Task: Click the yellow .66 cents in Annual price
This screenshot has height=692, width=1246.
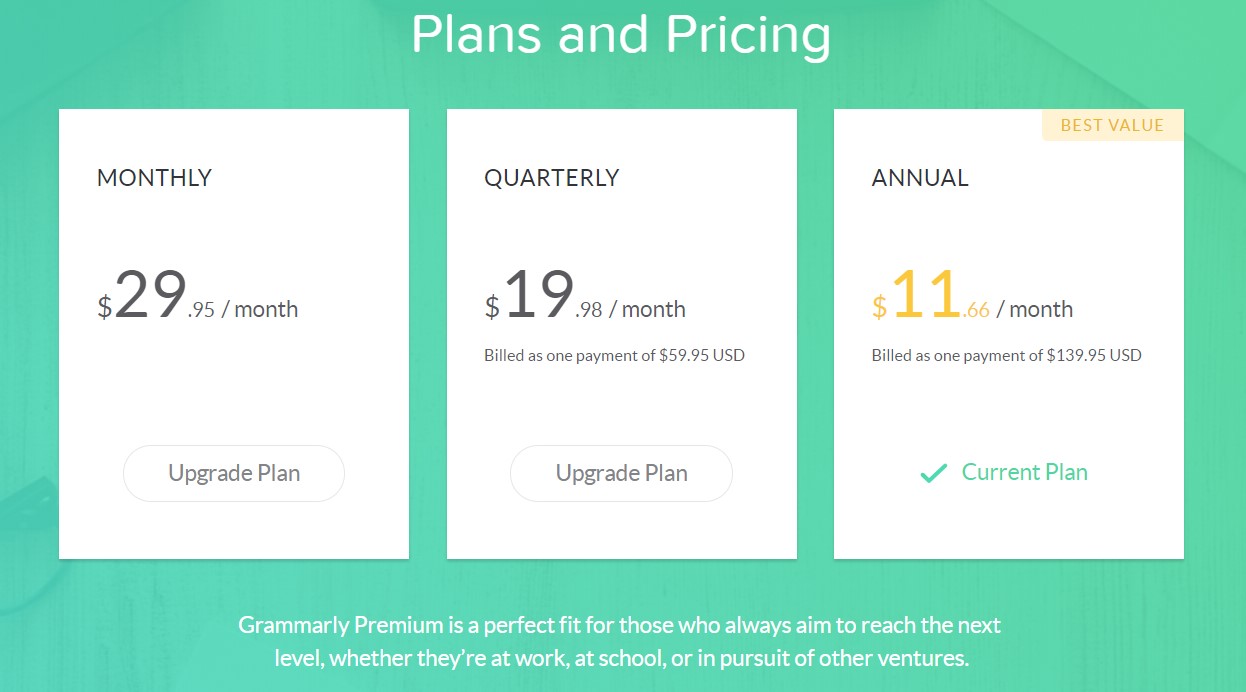Action: (x=976, y=310)
